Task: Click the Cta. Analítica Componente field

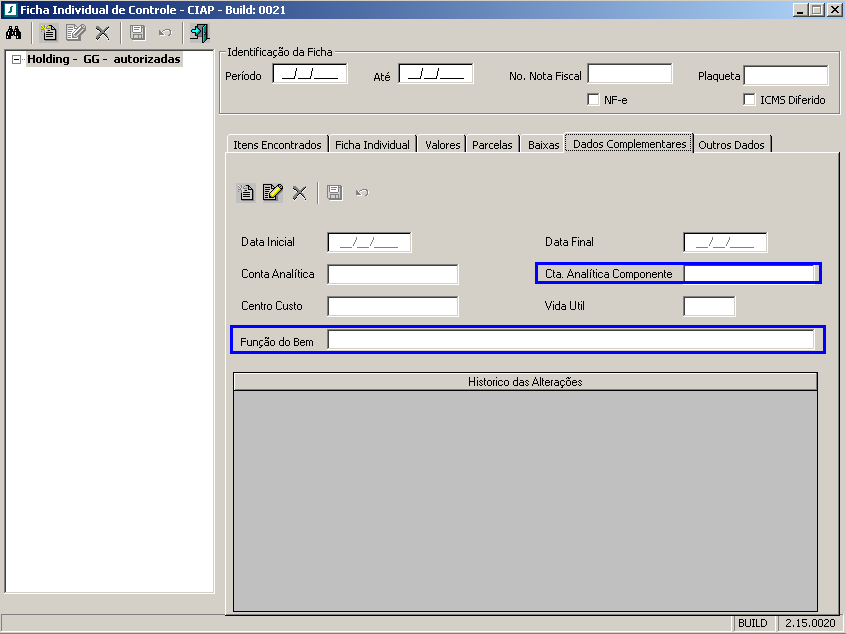Action: coord(749,273)
